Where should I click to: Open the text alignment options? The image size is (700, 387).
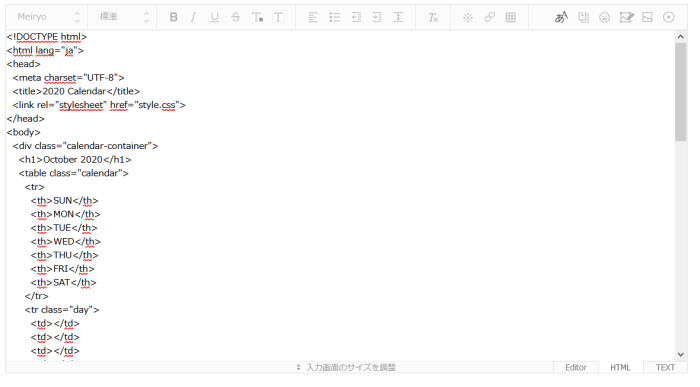click(x=313, y=17)
